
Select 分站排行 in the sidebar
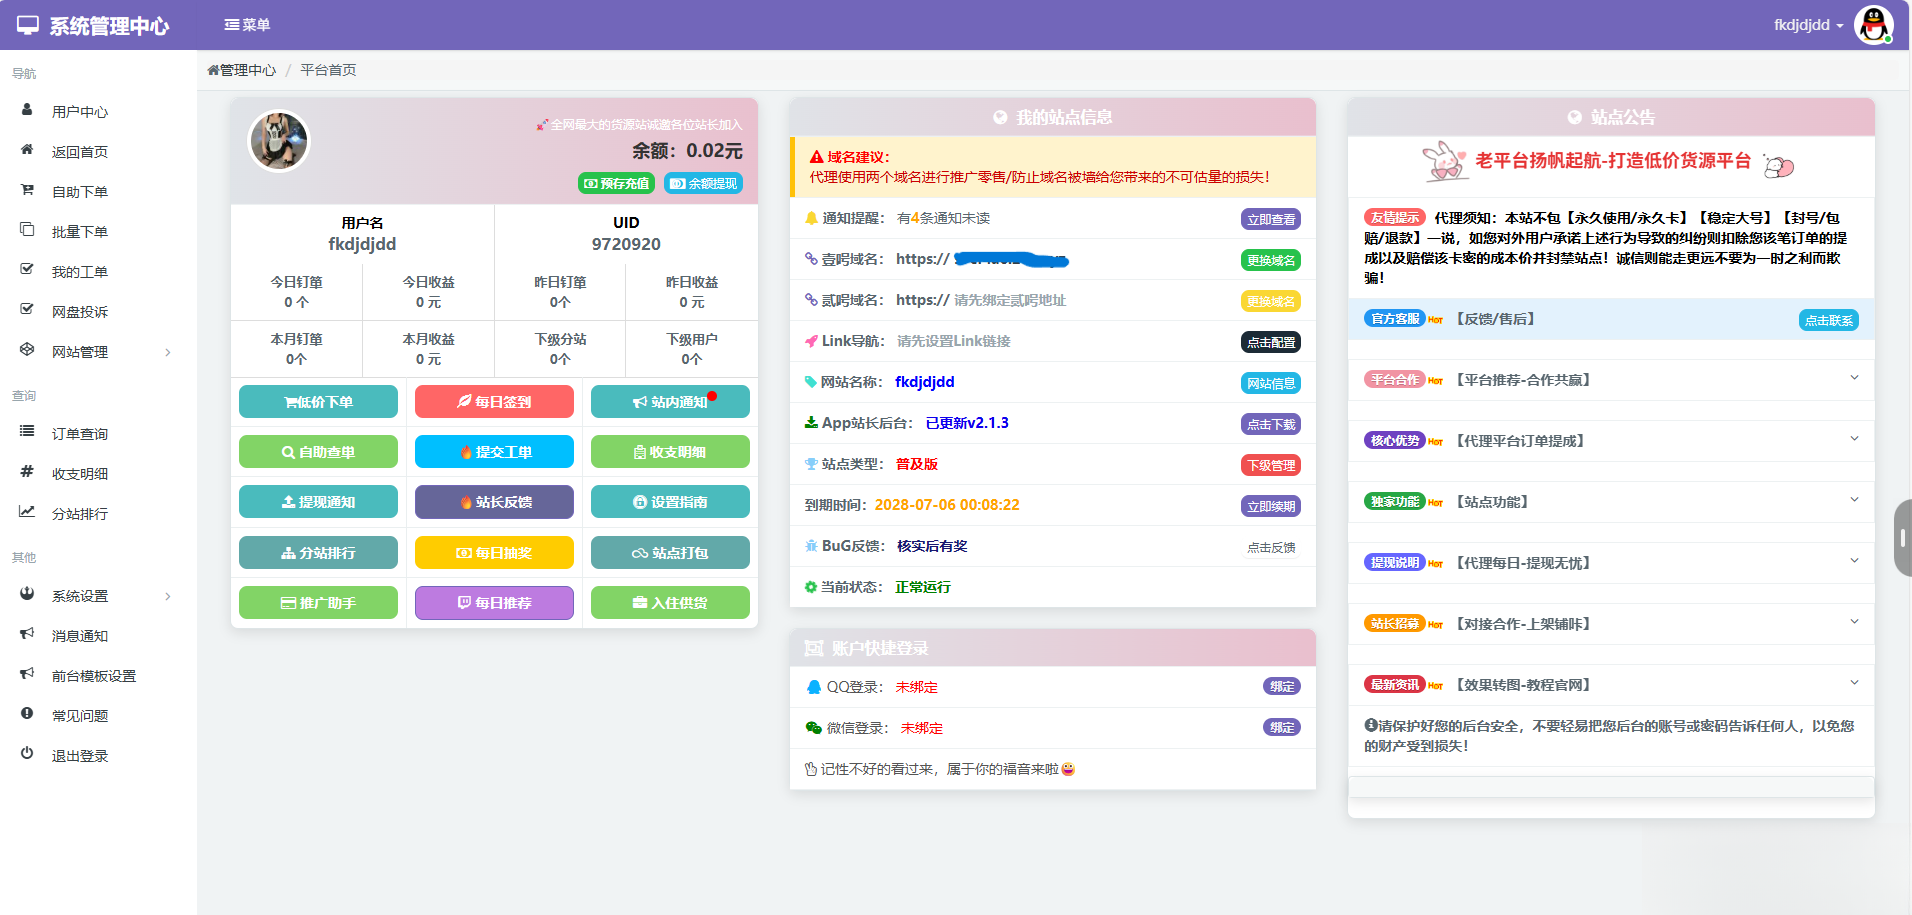pyautogui.click(x=80, y=513)
